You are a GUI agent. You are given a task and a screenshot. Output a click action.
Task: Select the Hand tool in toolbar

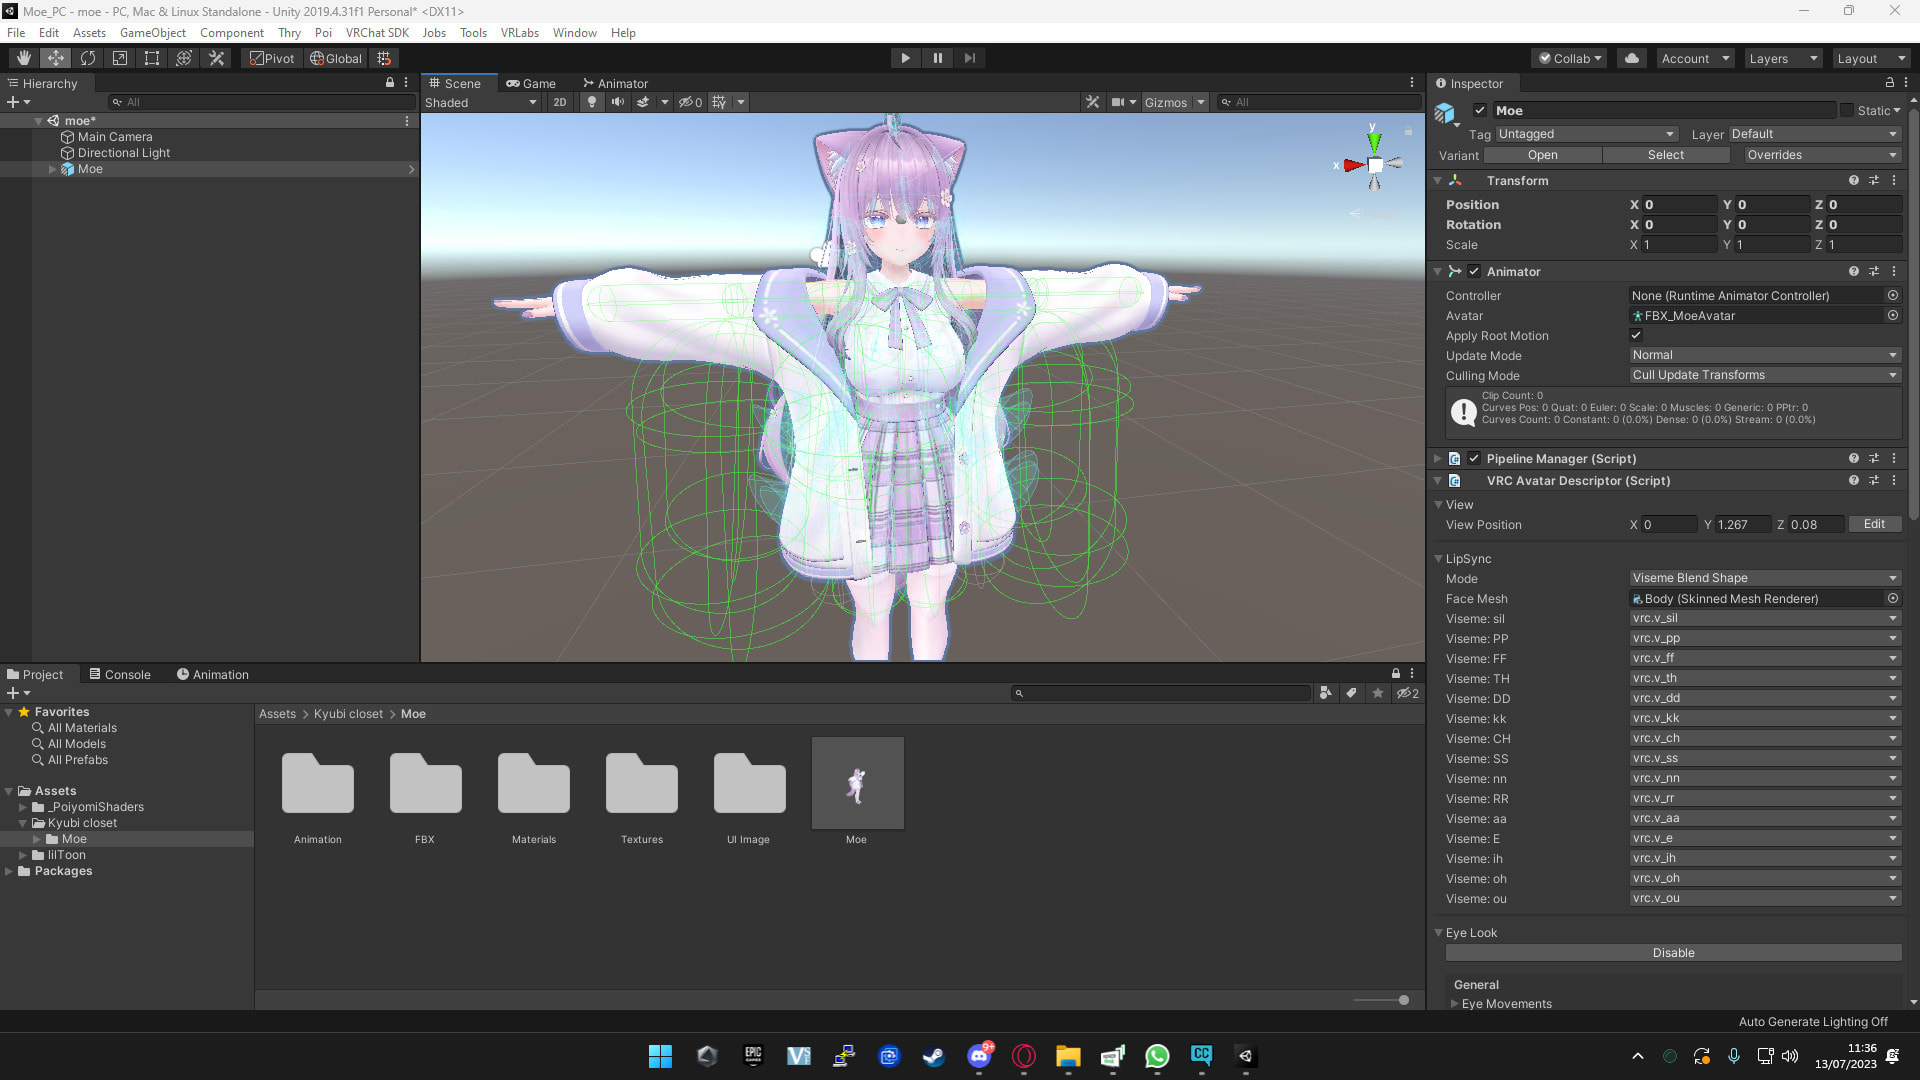(23, 58)
